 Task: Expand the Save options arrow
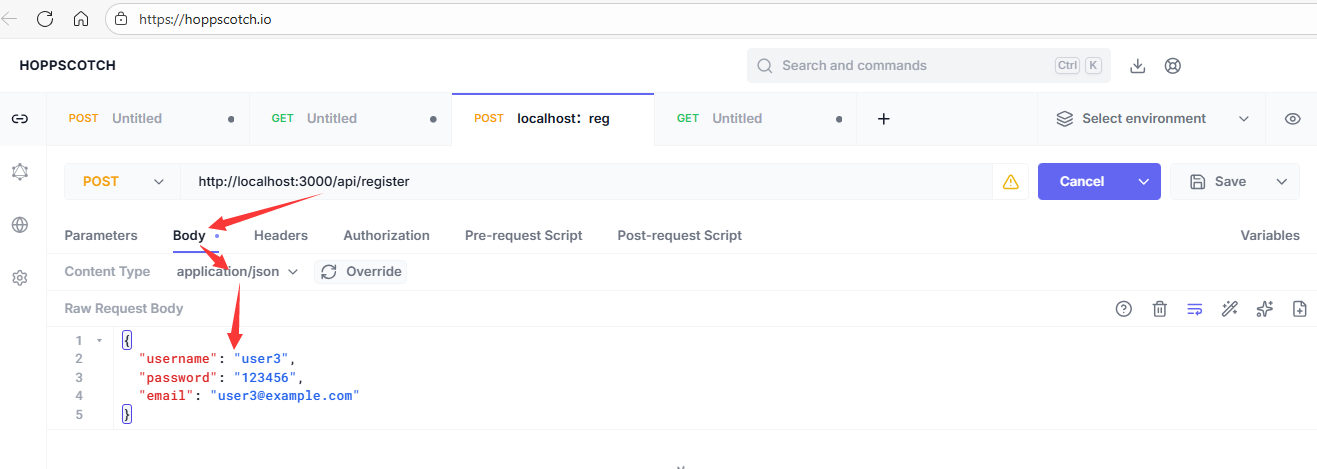point(1282,182)
